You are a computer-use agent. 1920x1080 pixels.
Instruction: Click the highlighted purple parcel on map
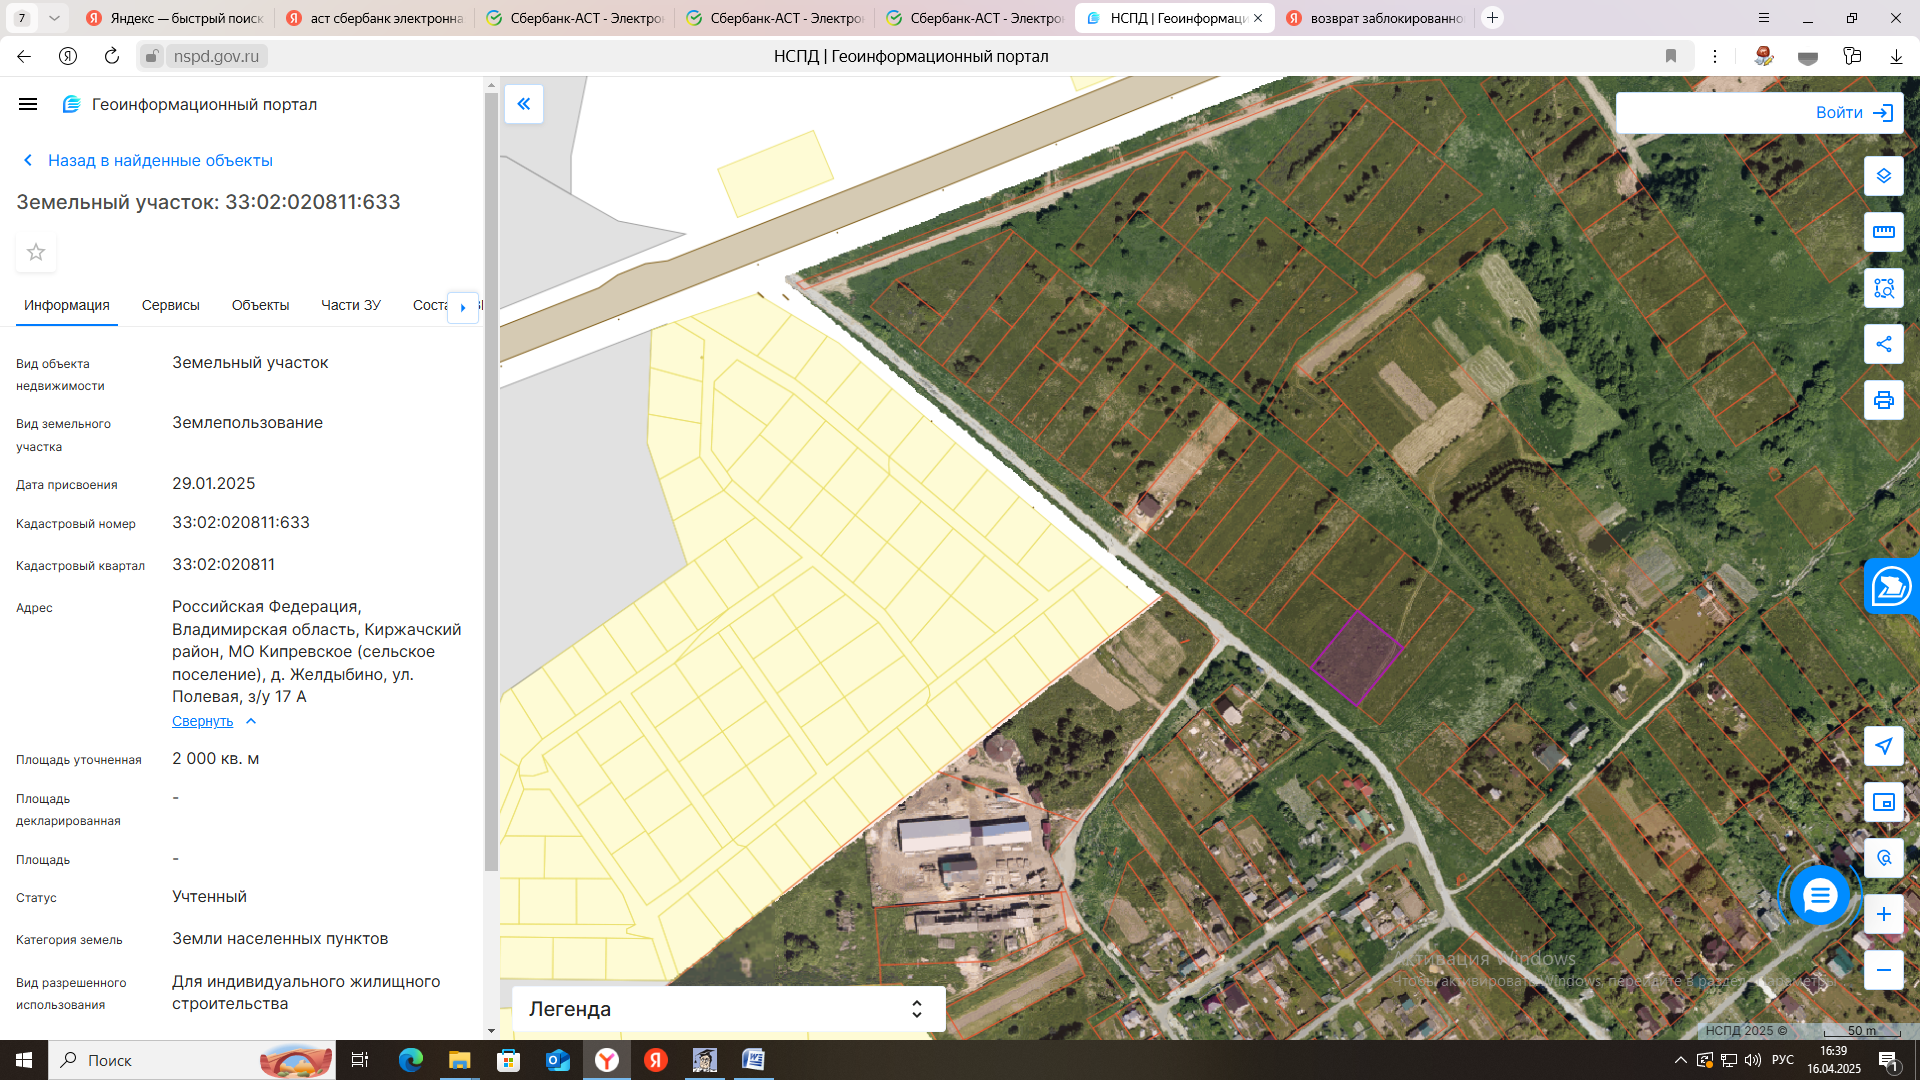coord(1356,657)
